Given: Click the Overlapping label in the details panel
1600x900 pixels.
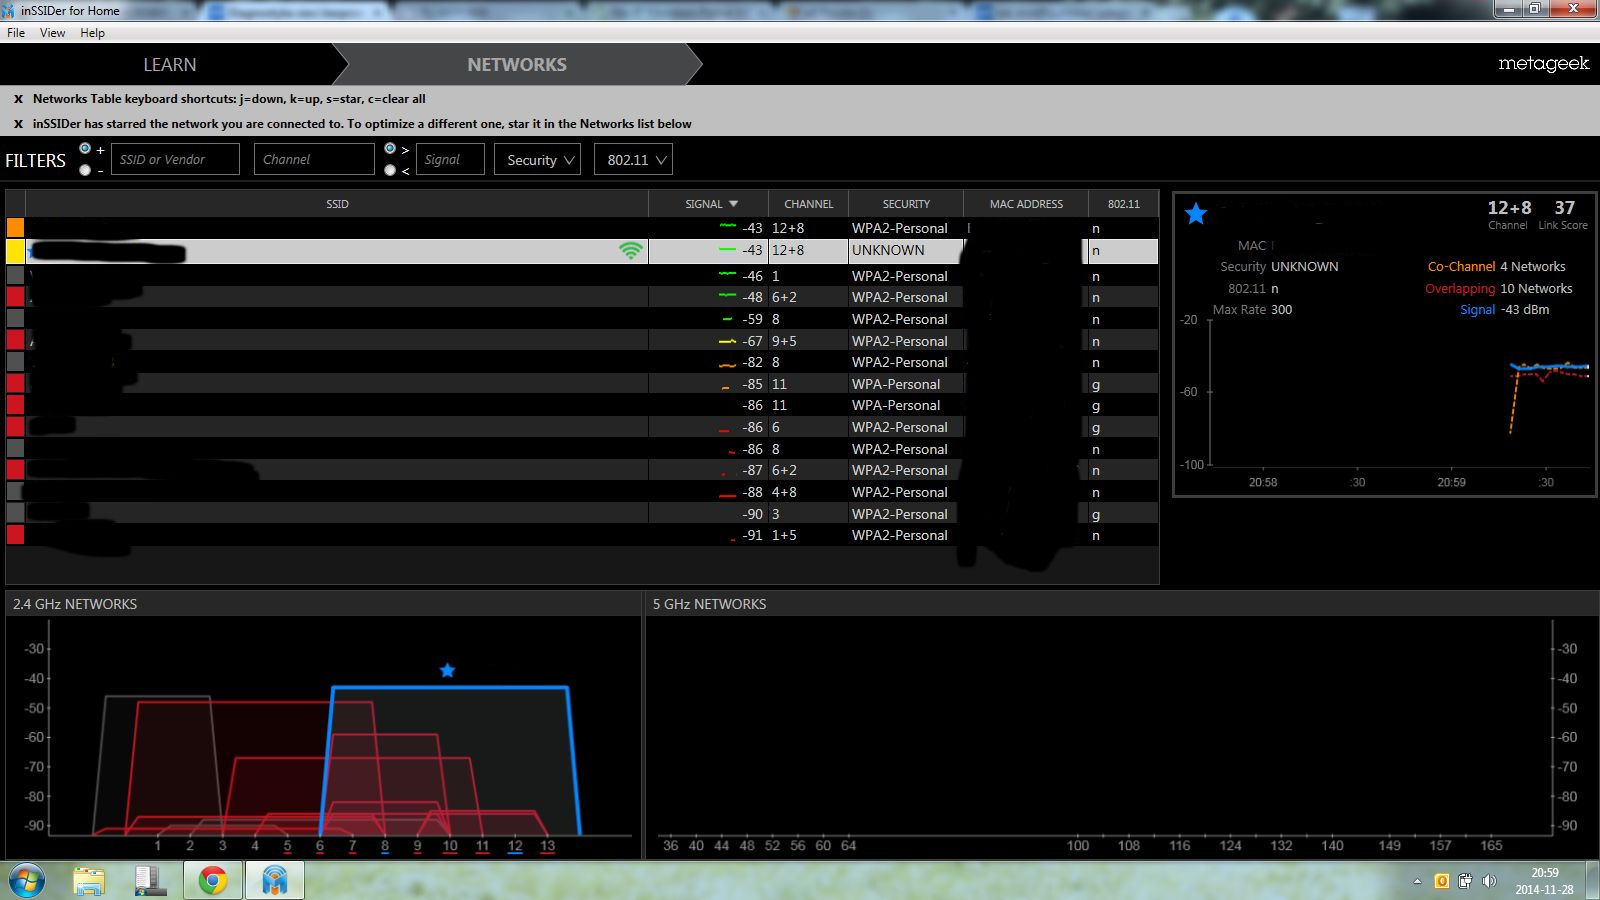Looking at the screenshot, I should coord(1460,289).
